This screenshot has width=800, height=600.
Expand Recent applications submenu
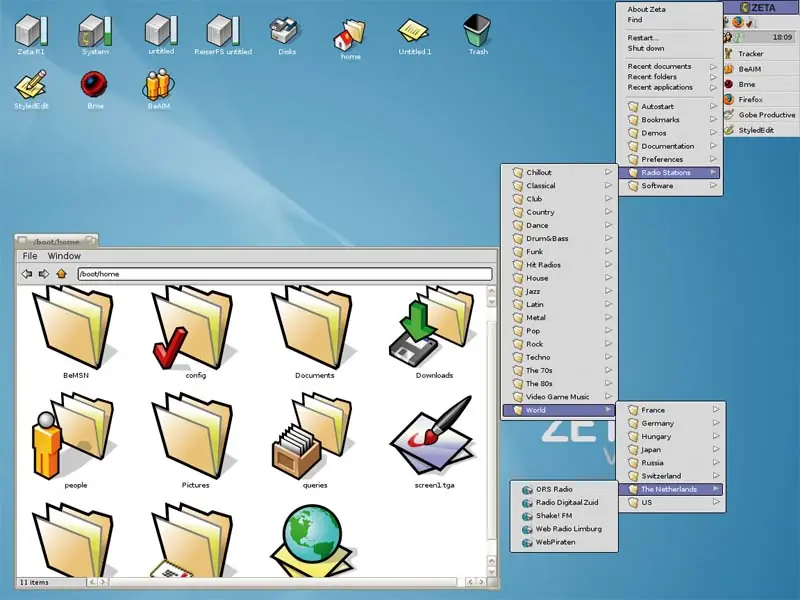(x=668, y=87)
